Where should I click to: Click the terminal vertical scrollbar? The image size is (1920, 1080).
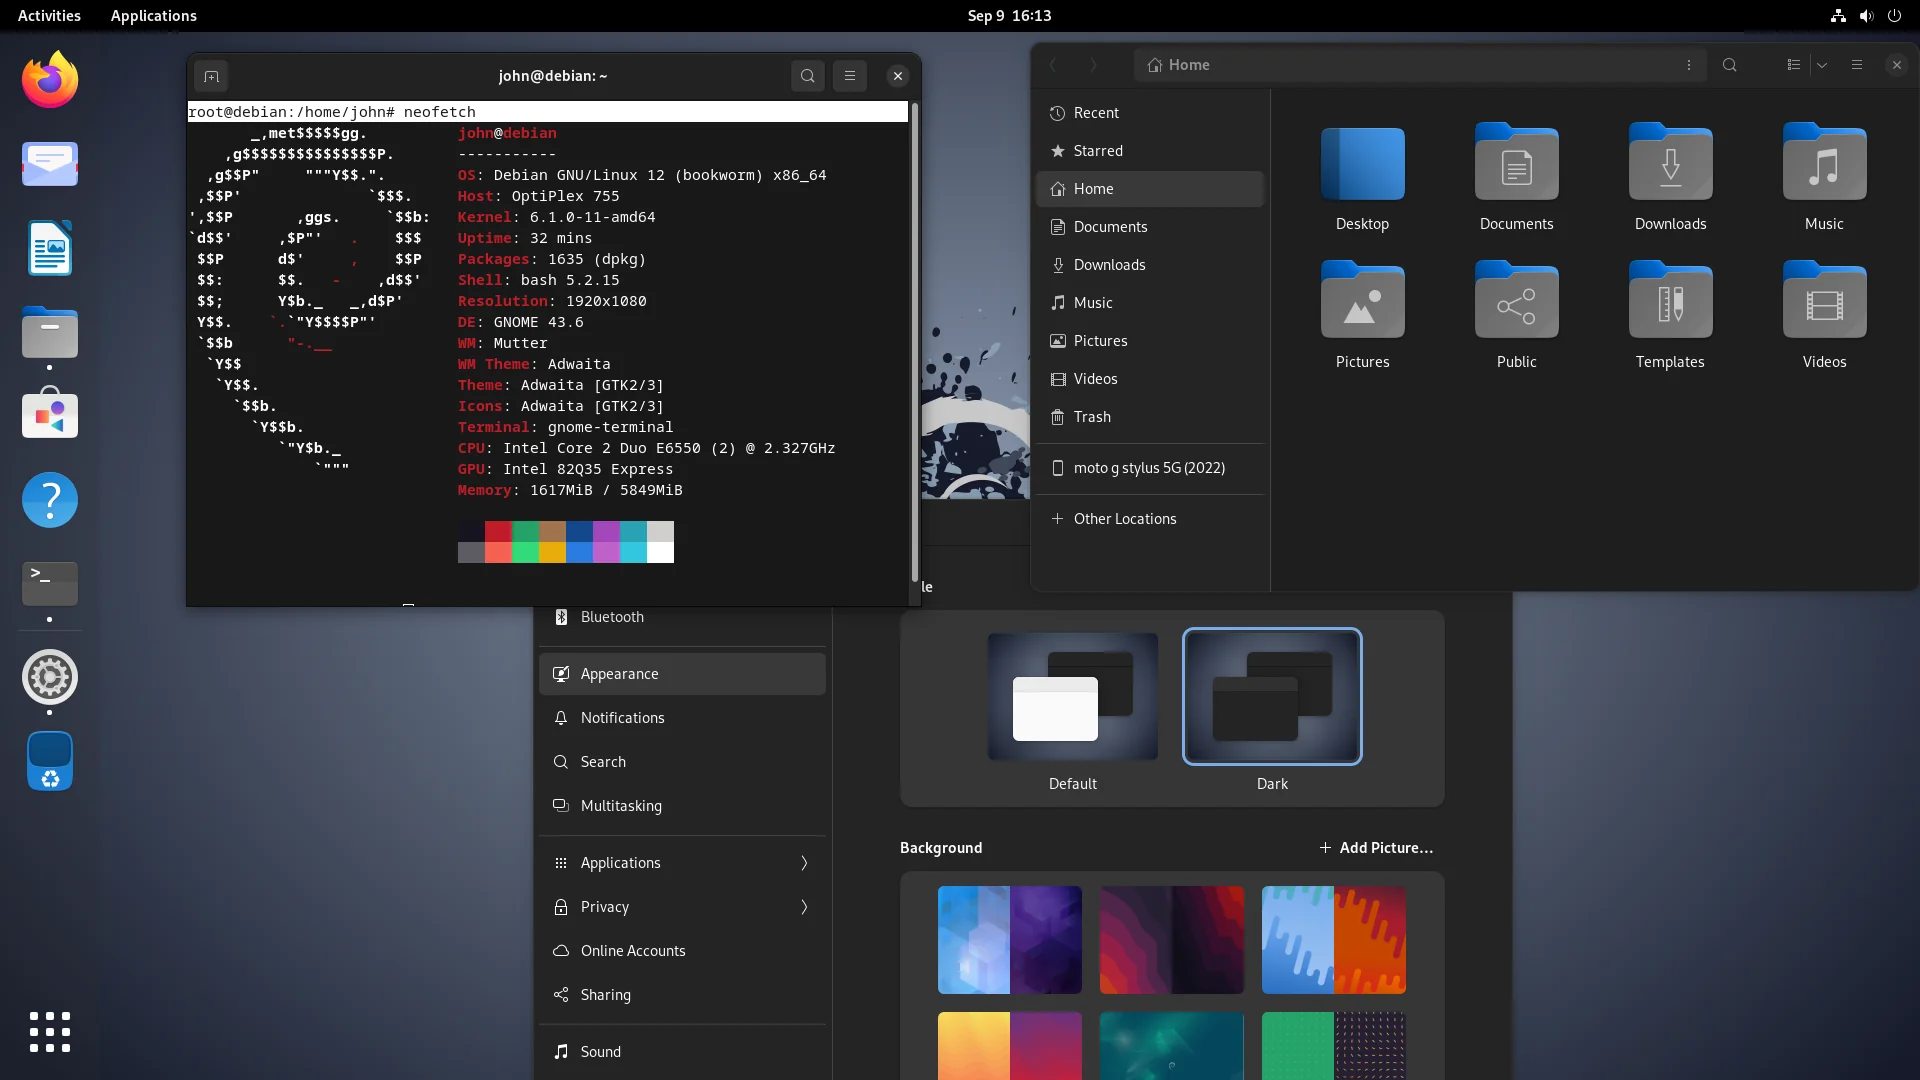tap(914, 342)
